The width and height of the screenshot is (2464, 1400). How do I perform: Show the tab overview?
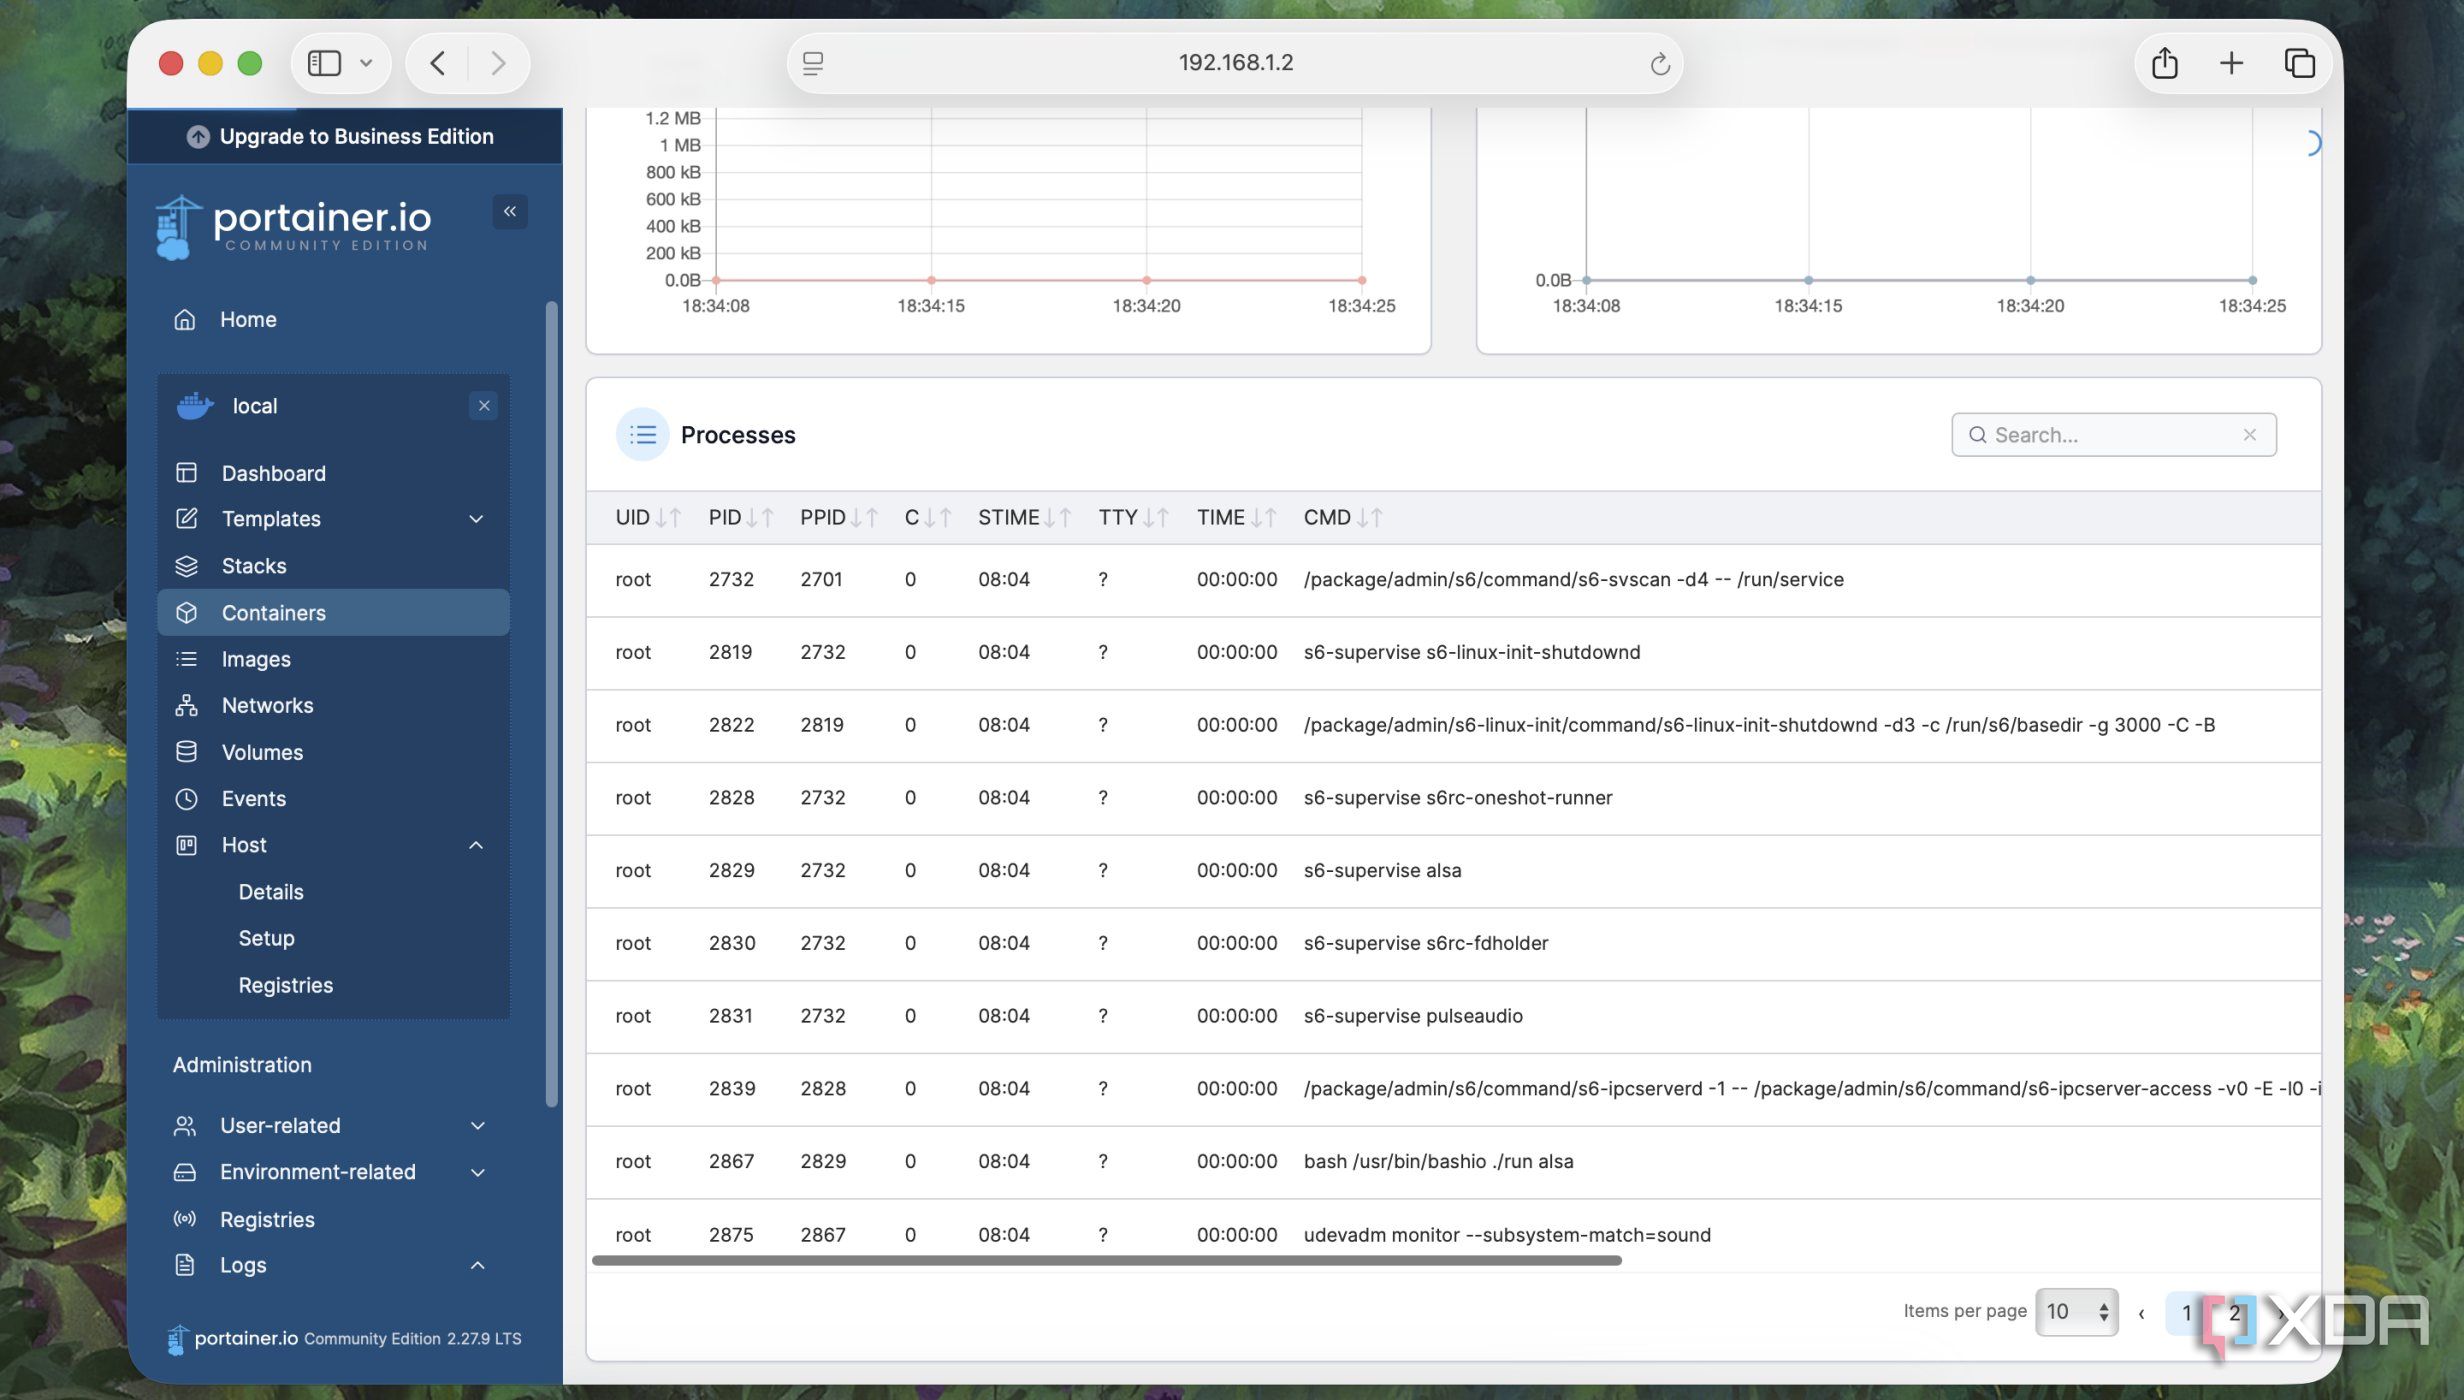point(2299,63)
